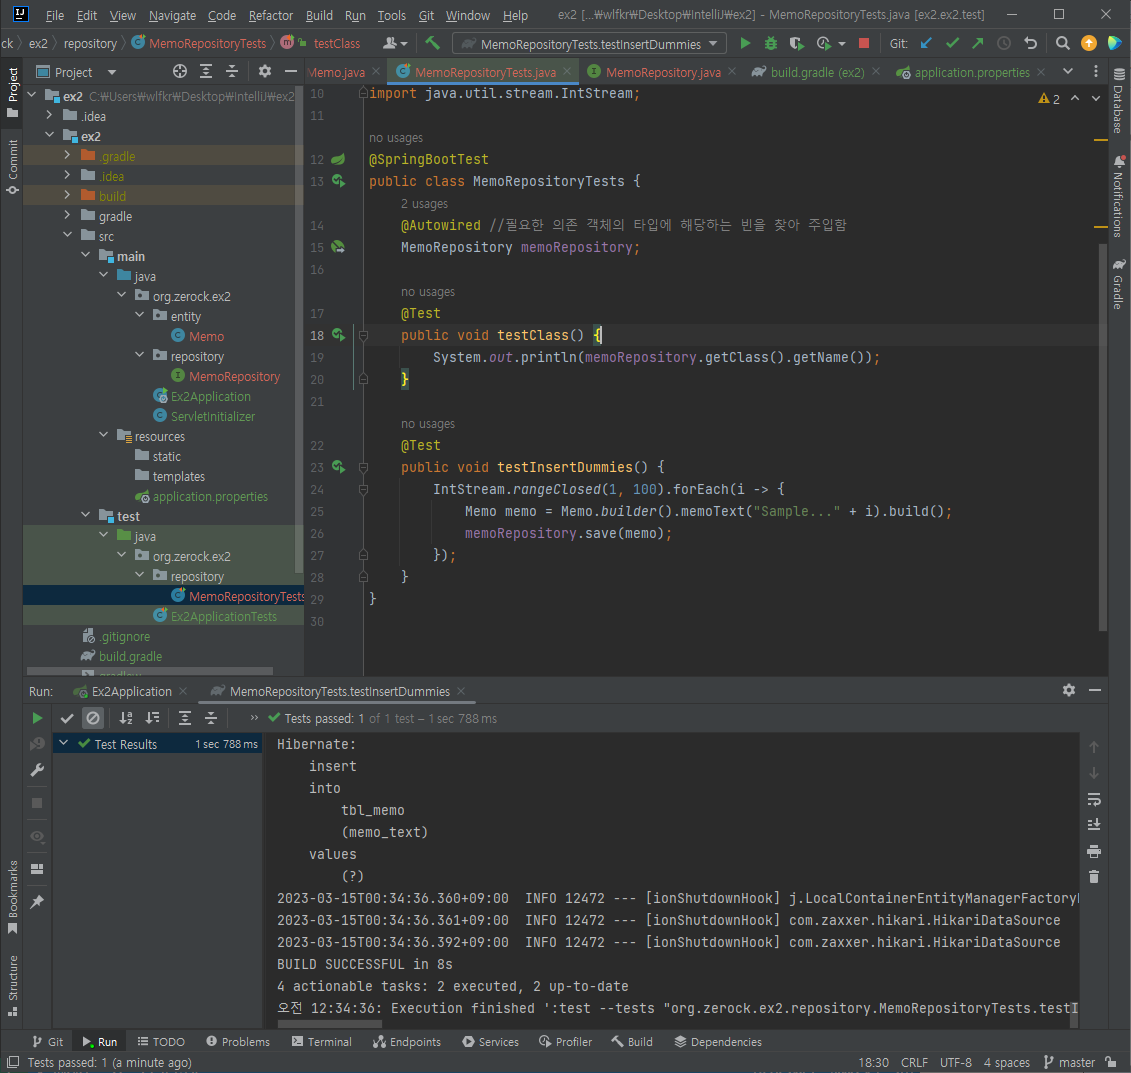Image resolution: width=1131 pixels, height=1073 pixels.
Task: Open the Navigate menu
Action: click(172, 15)
